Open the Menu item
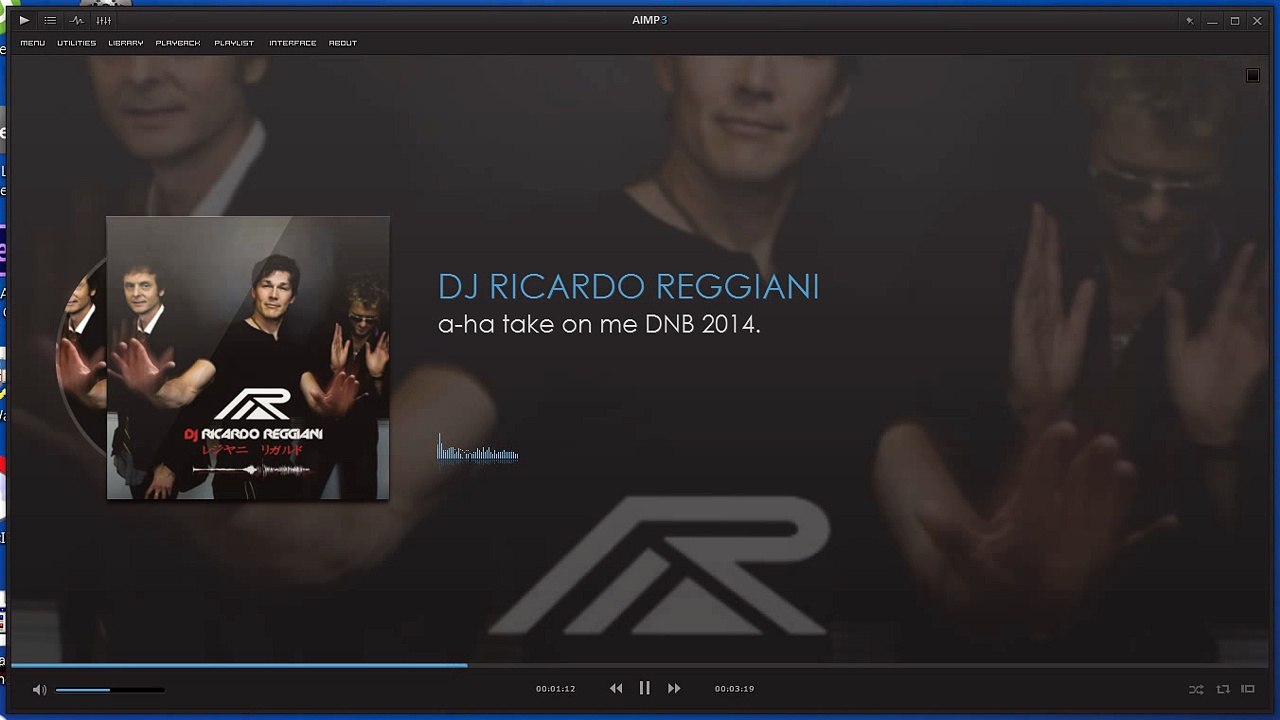This screenshot has width=1280, height=720. (x=33, y=43)
